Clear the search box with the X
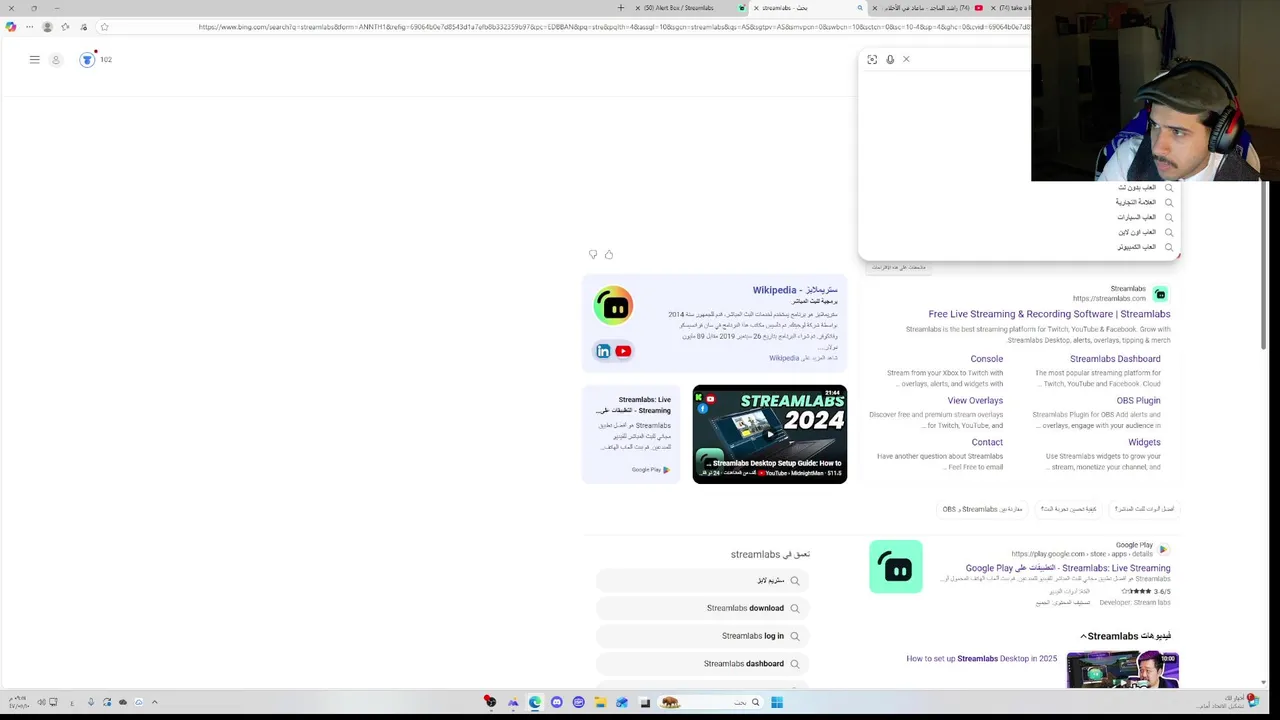 (906, 59)
